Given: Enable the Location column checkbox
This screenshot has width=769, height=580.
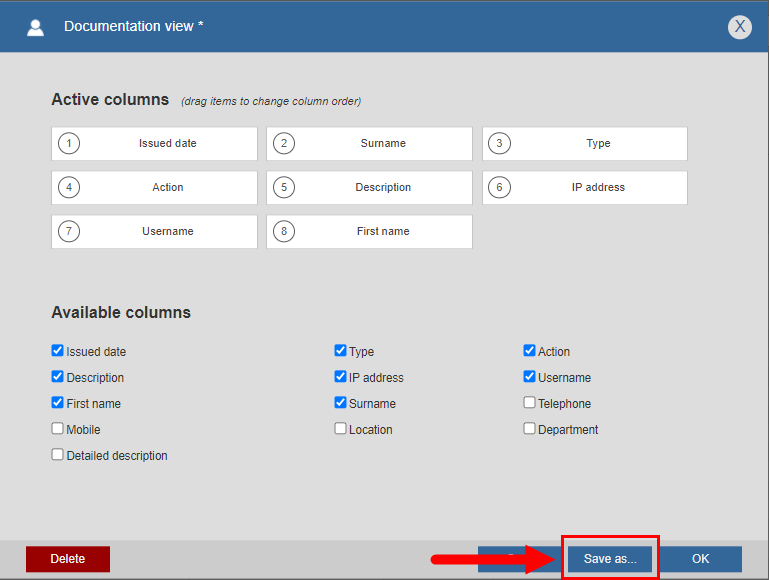Looking at the screenshot, I should (x=340, y=428).
